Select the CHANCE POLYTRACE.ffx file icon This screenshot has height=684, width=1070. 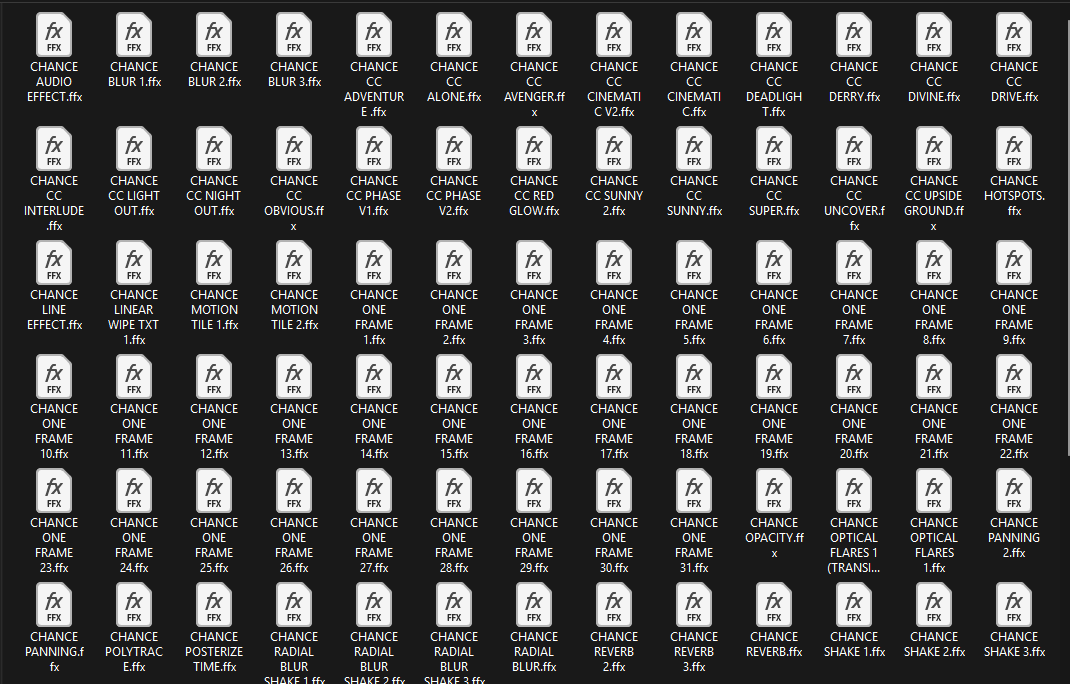tap(134, 604)
